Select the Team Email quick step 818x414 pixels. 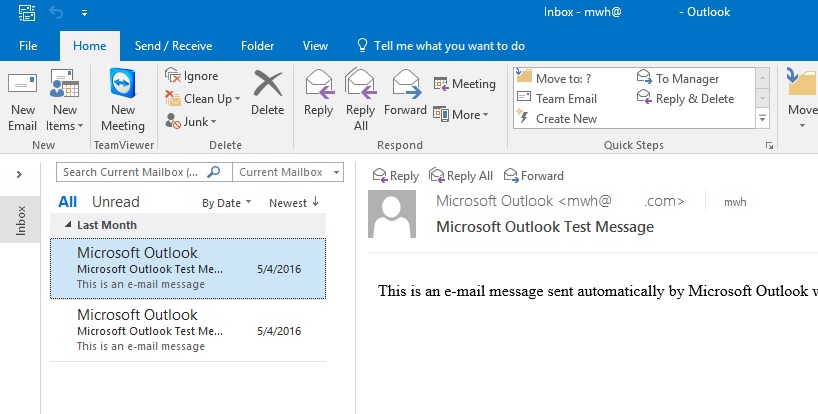[557, 99]
